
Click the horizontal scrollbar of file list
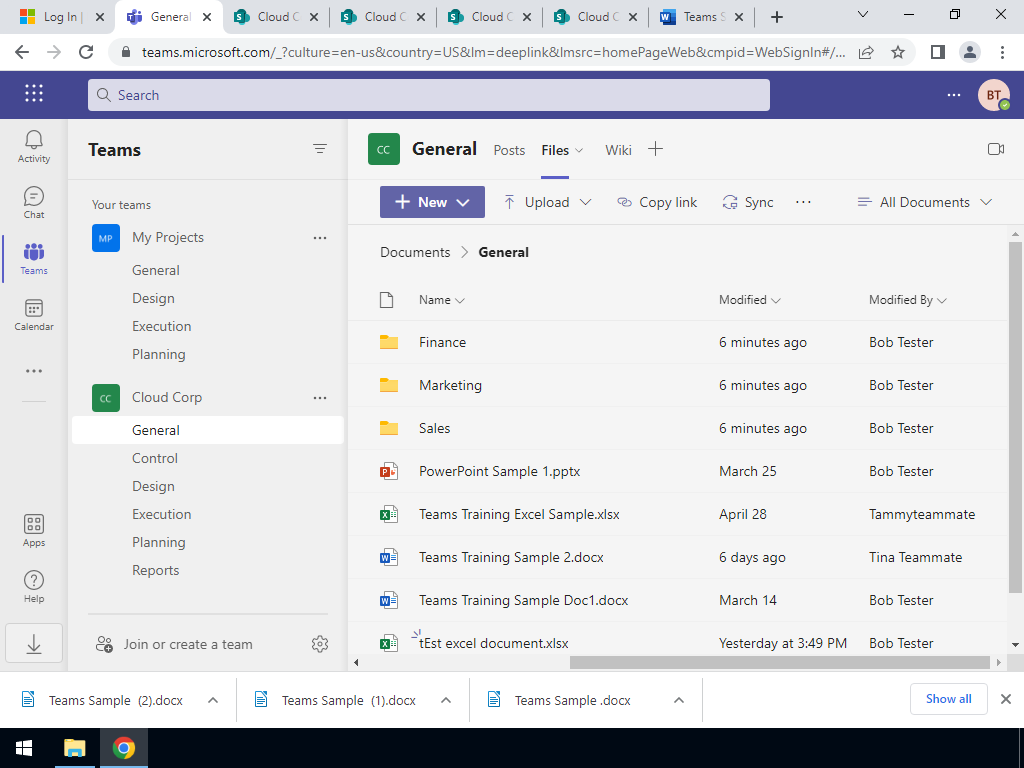click(780, 662)
